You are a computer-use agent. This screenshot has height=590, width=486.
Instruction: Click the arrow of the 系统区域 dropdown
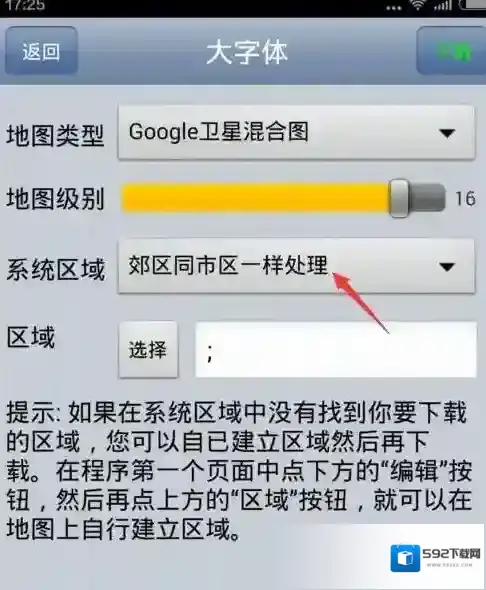(447, 267)
